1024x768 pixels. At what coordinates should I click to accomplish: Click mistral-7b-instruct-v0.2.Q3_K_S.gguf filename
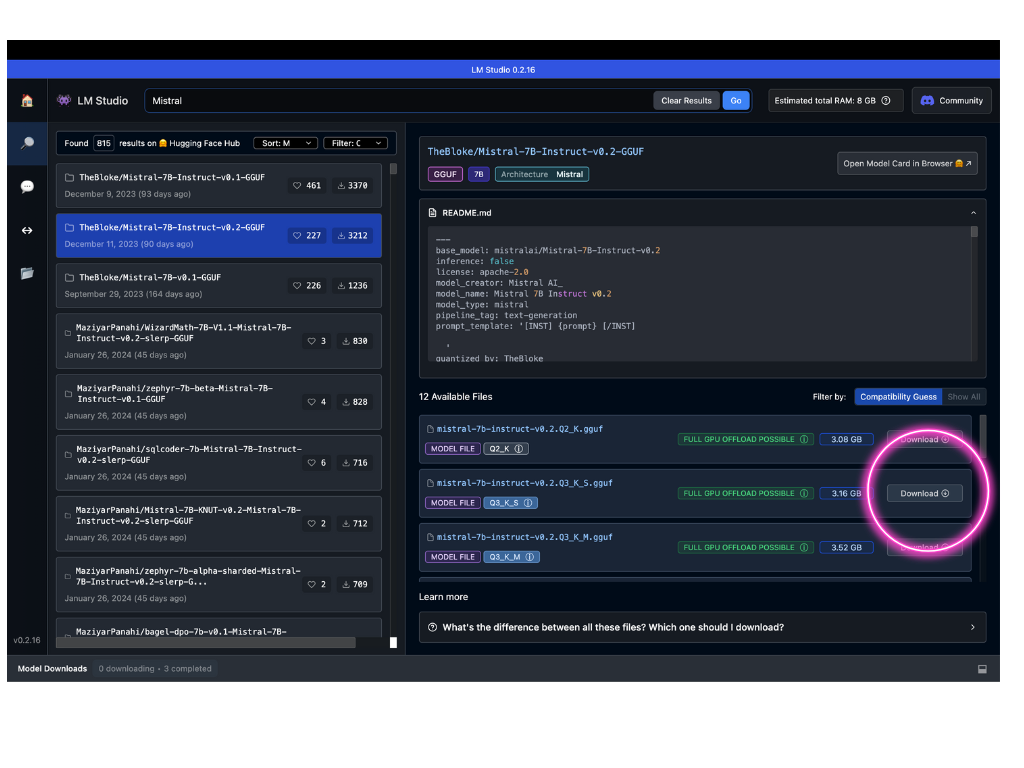coord(524,483)
